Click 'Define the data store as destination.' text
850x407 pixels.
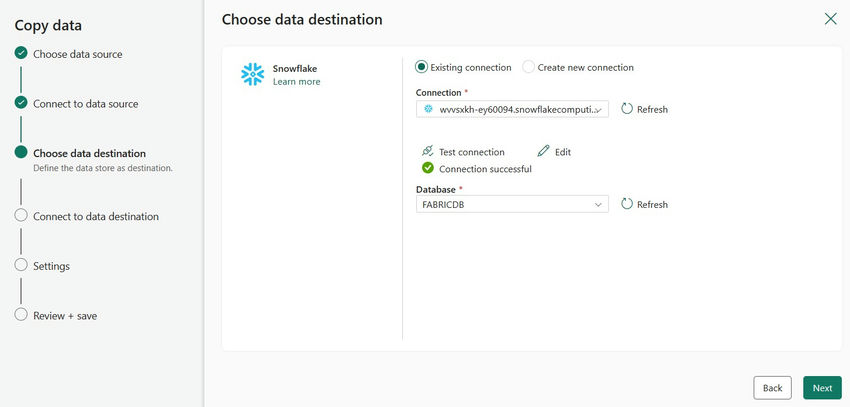[102, 168]
